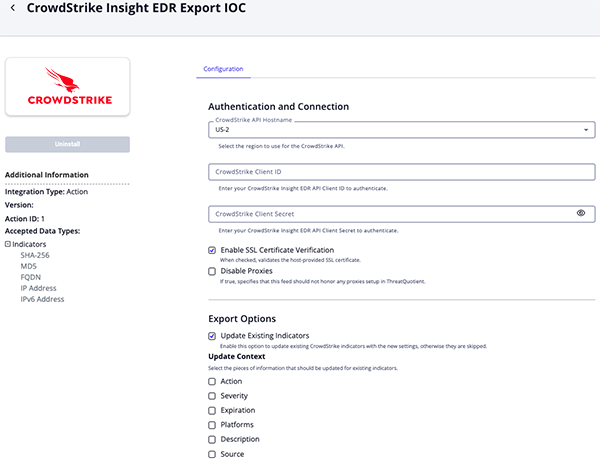Check the Action update context checkbox

(212, 381)
